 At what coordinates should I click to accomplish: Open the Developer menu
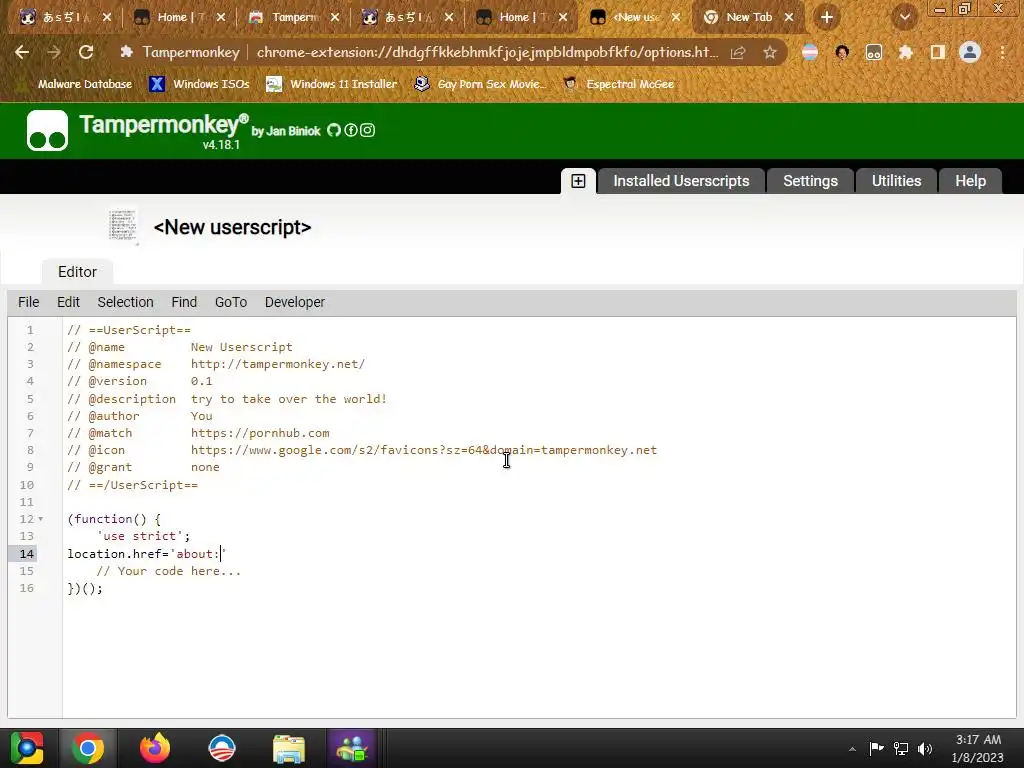tap(295, 302)
